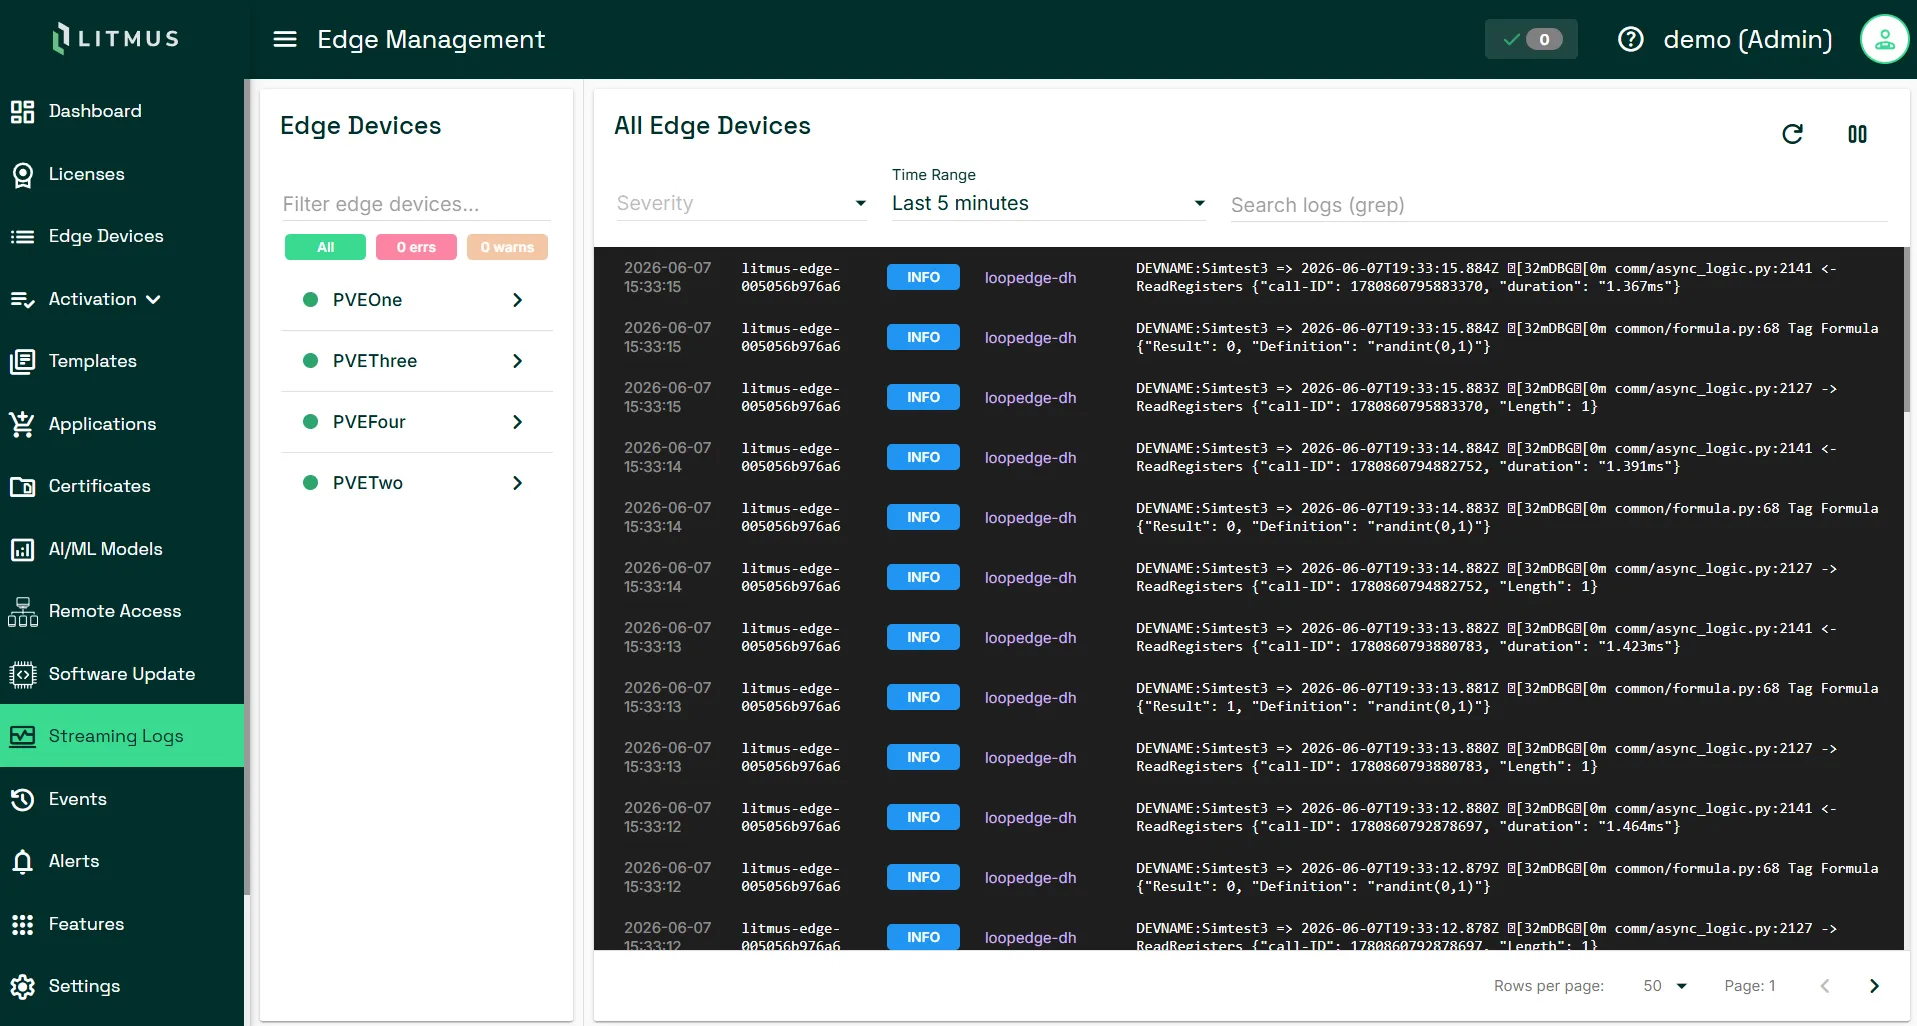Select the PVETwo device name
This screenshot has width=1917, height=1026.
[x=368, y=483]
